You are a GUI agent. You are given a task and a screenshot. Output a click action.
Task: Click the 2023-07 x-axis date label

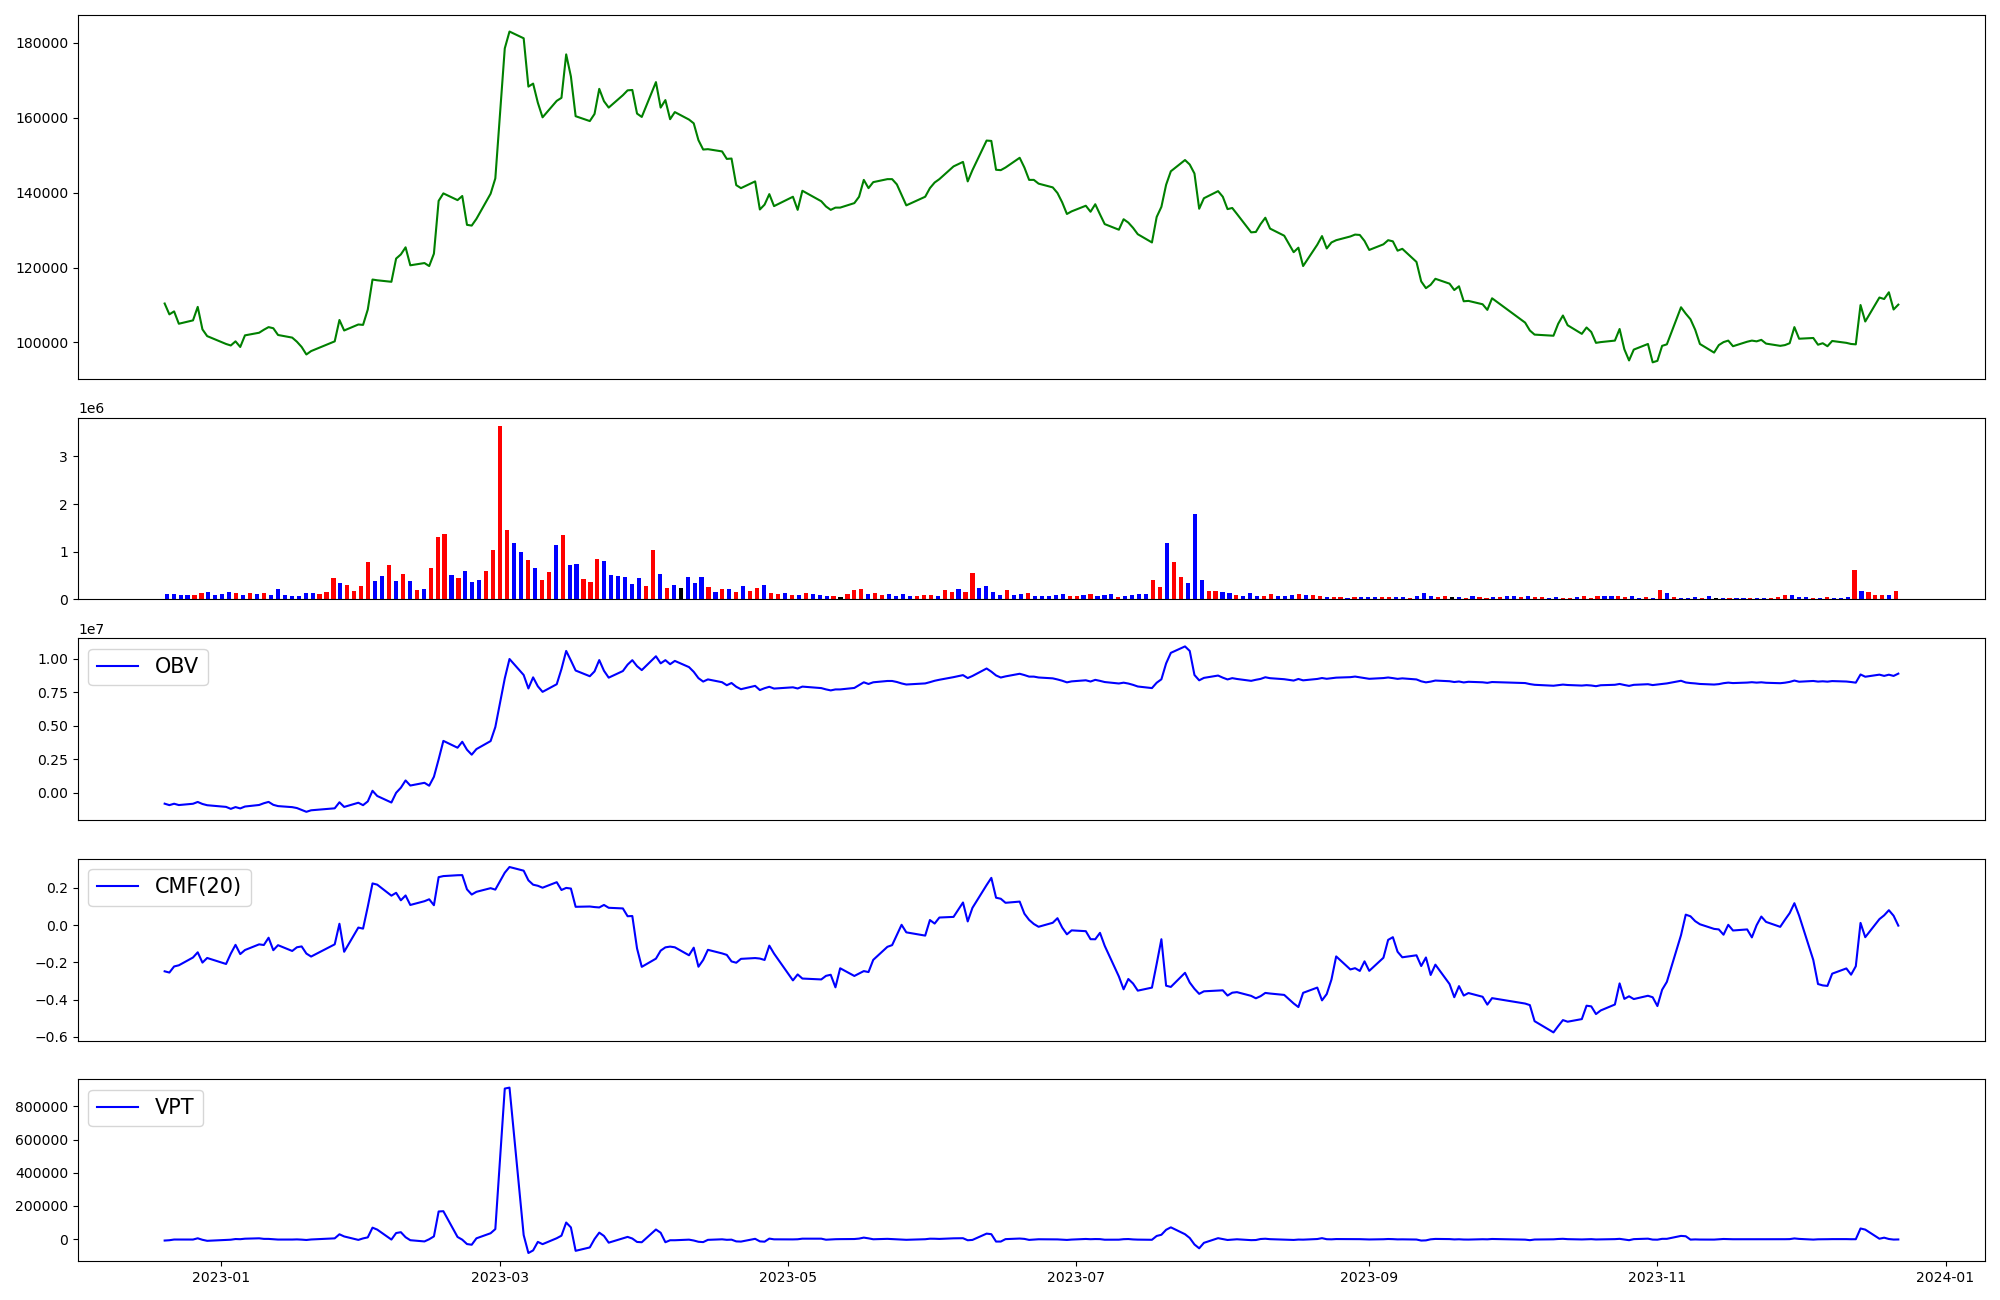1076,1277
